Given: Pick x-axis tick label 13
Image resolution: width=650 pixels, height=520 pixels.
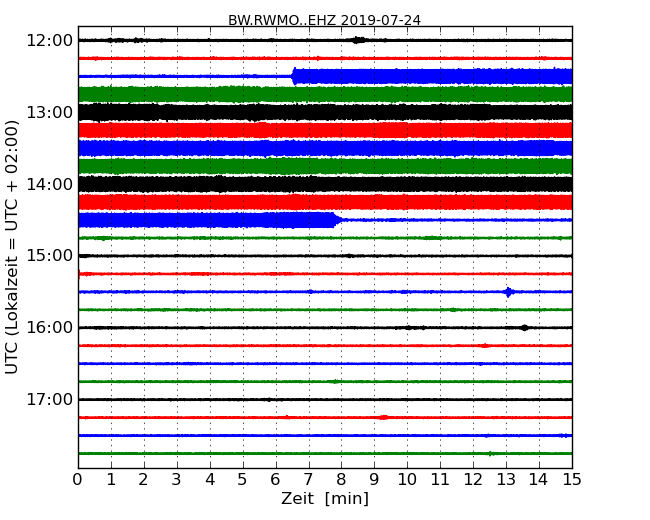Looking at the screenshot, I should click(506, 480).
